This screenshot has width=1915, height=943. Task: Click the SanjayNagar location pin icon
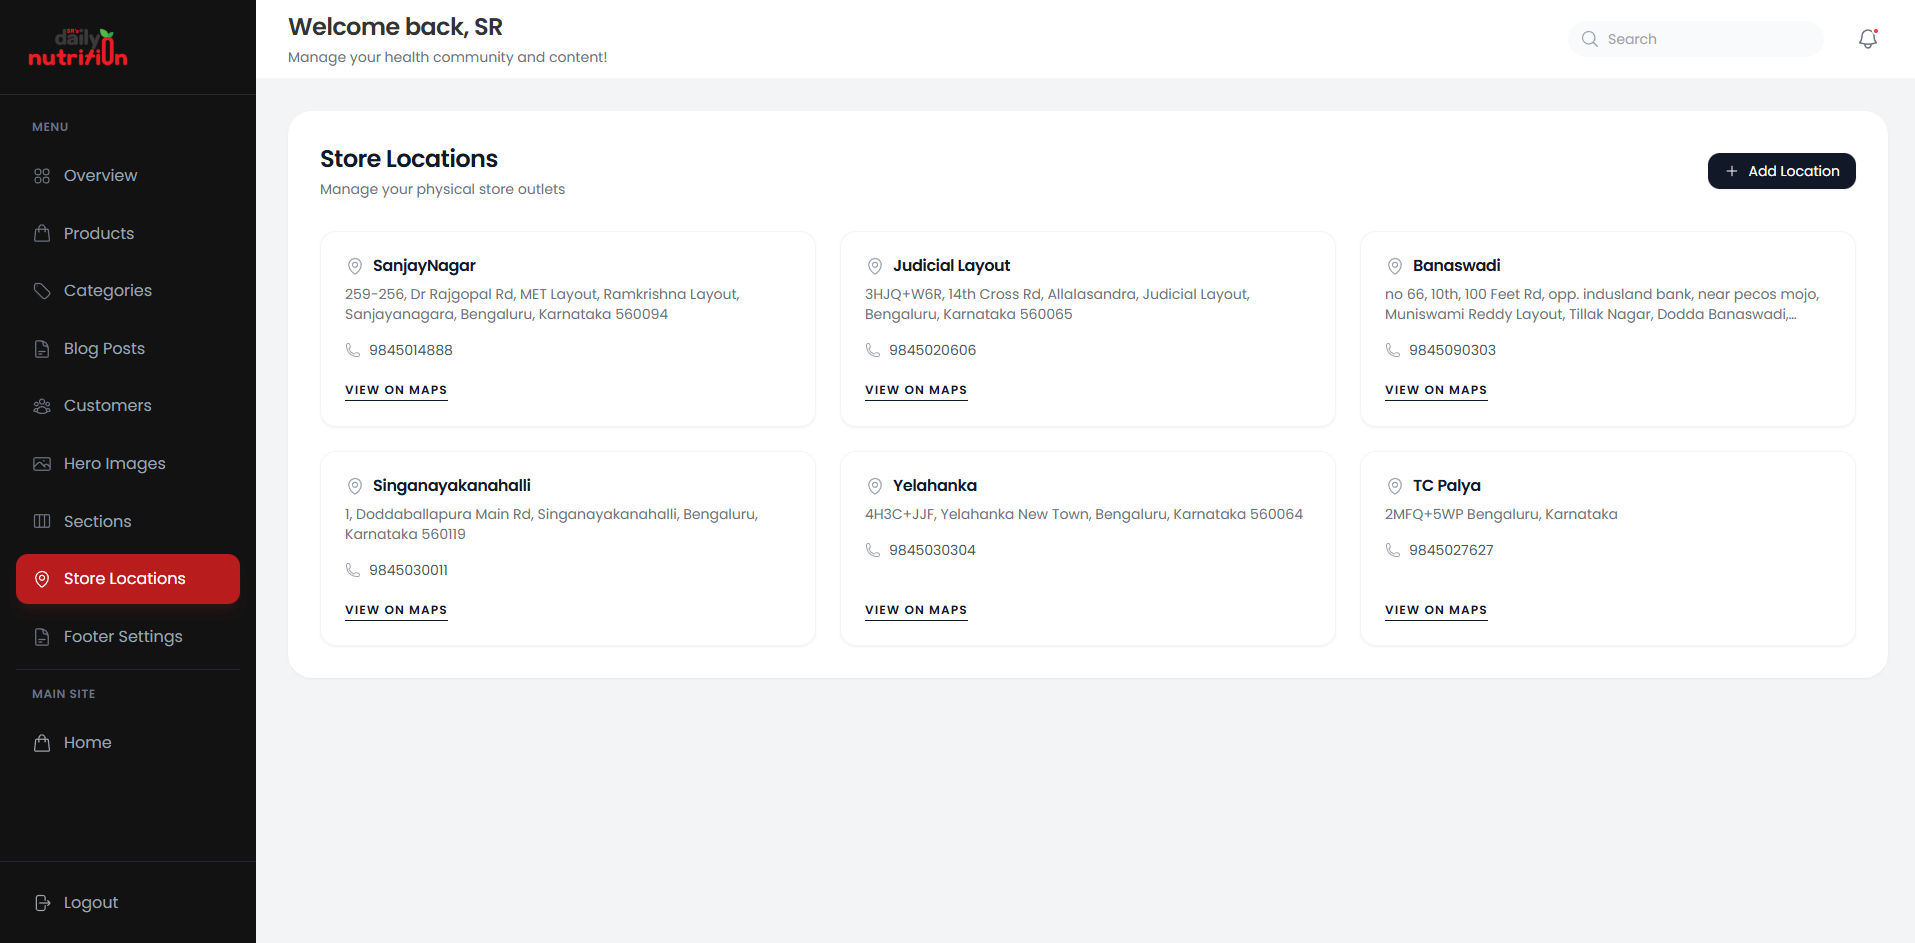pos(354,266)
